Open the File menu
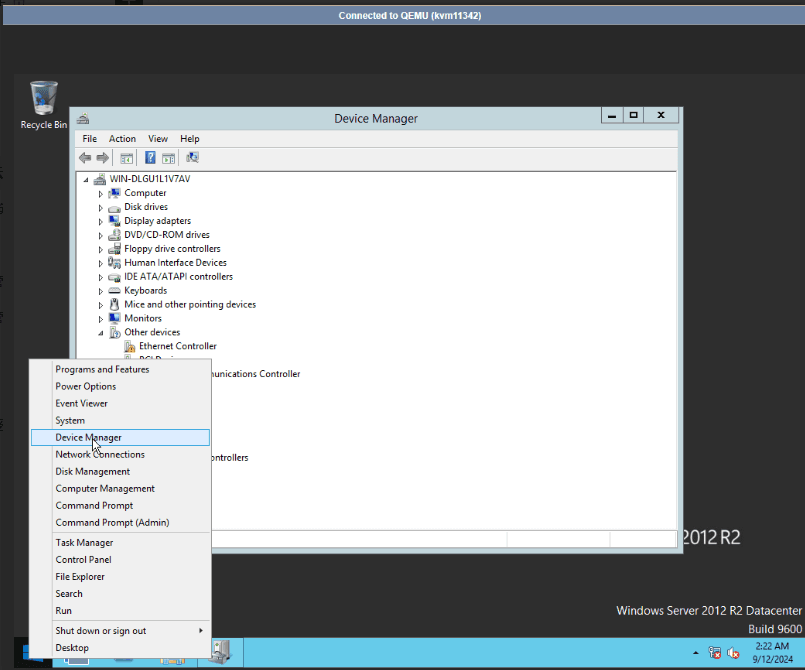805x670 pixels. 89,139
